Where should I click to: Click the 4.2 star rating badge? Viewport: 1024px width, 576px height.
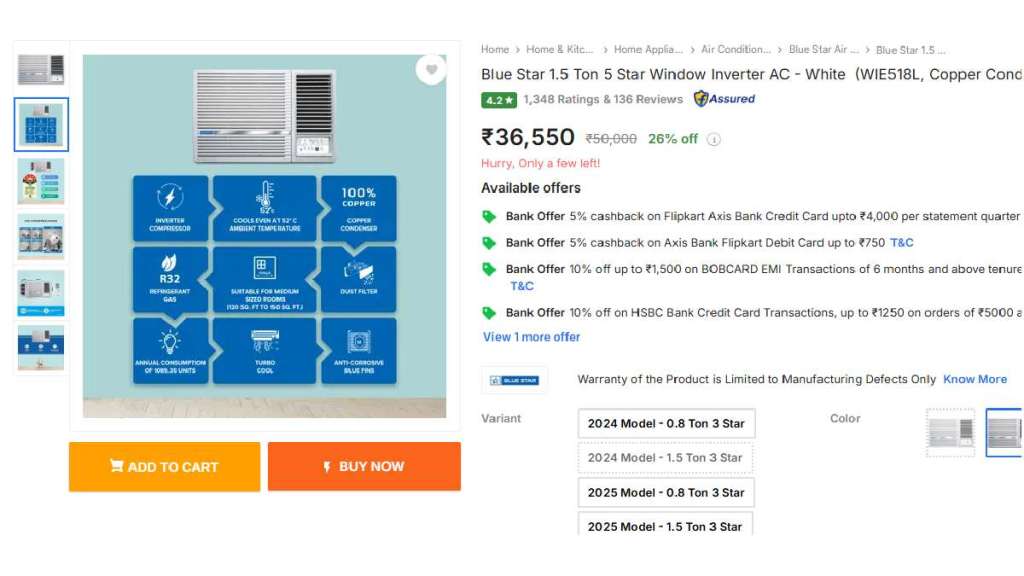499,100
